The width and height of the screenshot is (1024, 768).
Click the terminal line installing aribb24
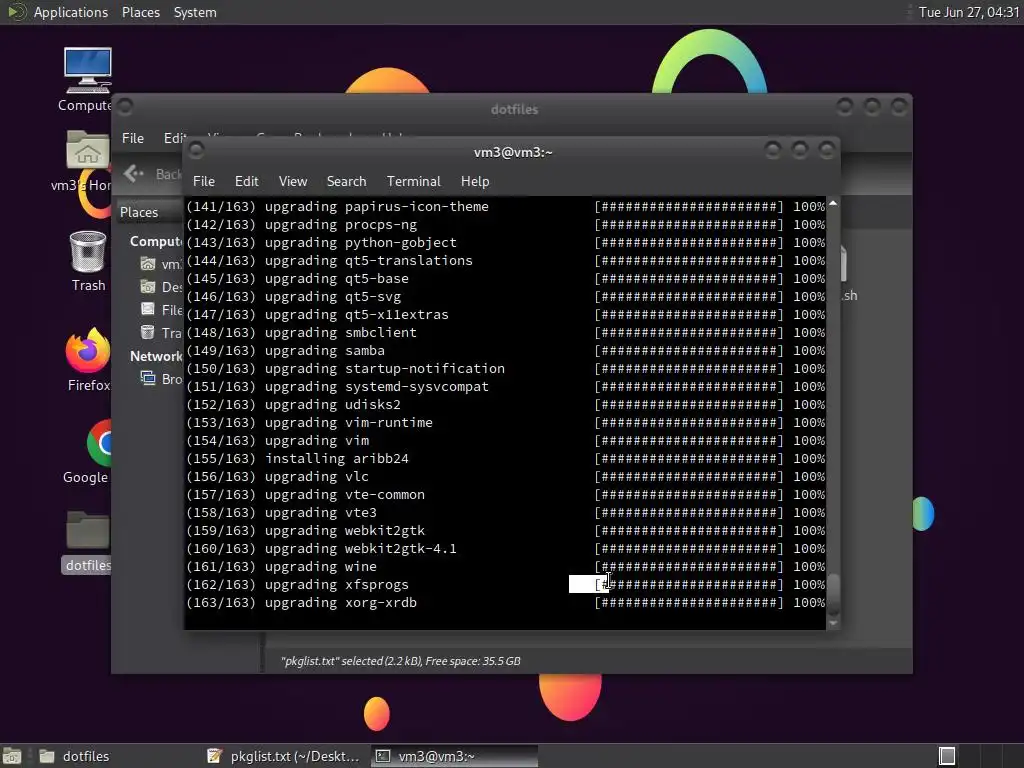505,458
